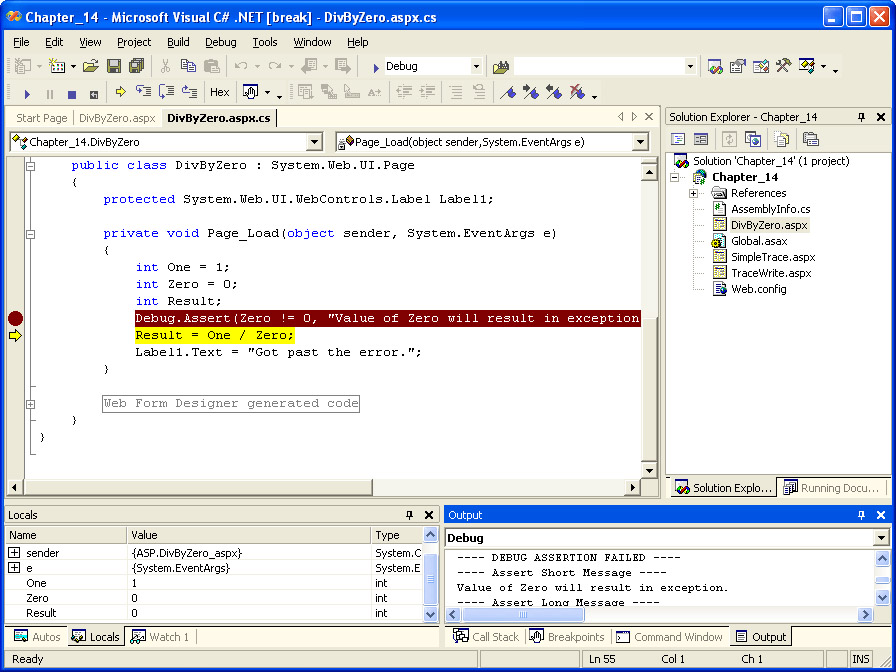Click the Show All Files icon in Solution Explorer

(780, 139)
